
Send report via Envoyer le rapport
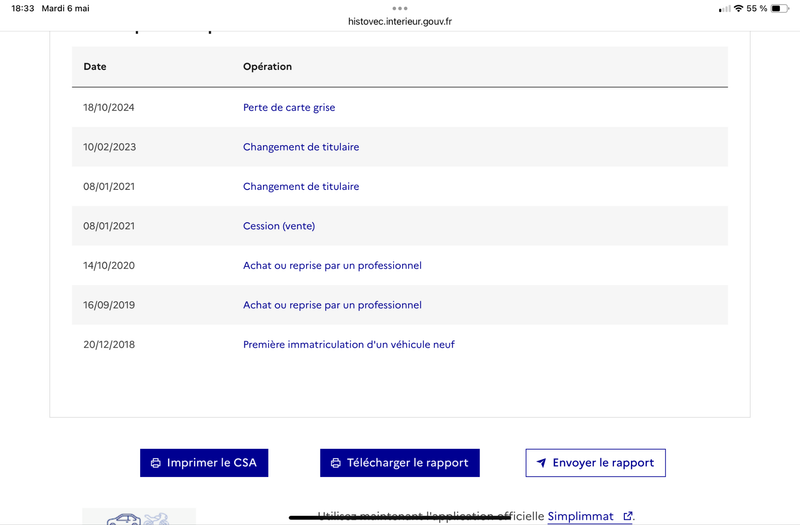[595, 463]
